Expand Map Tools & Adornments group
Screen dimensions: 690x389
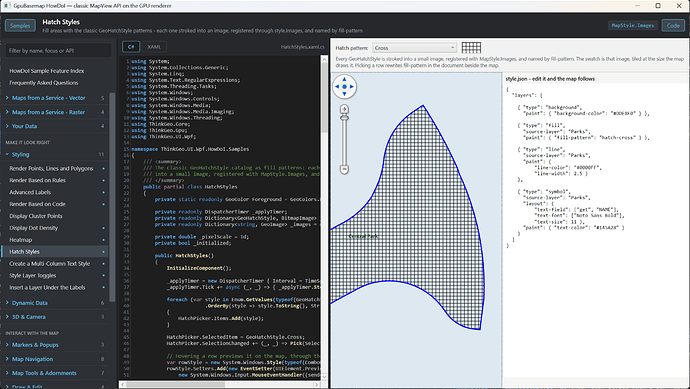55,373
